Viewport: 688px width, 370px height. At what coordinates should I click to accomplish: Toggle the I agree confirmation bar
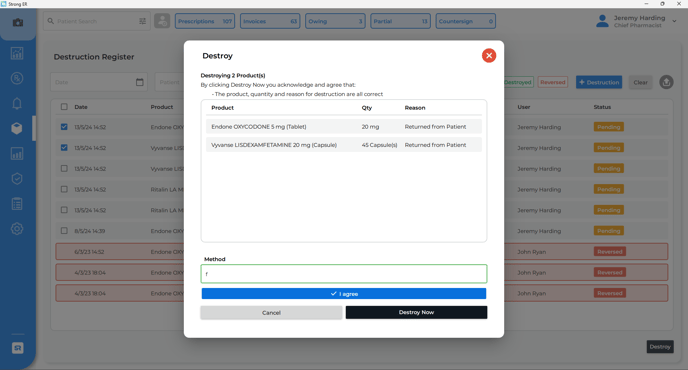click(x=344, y=294)
